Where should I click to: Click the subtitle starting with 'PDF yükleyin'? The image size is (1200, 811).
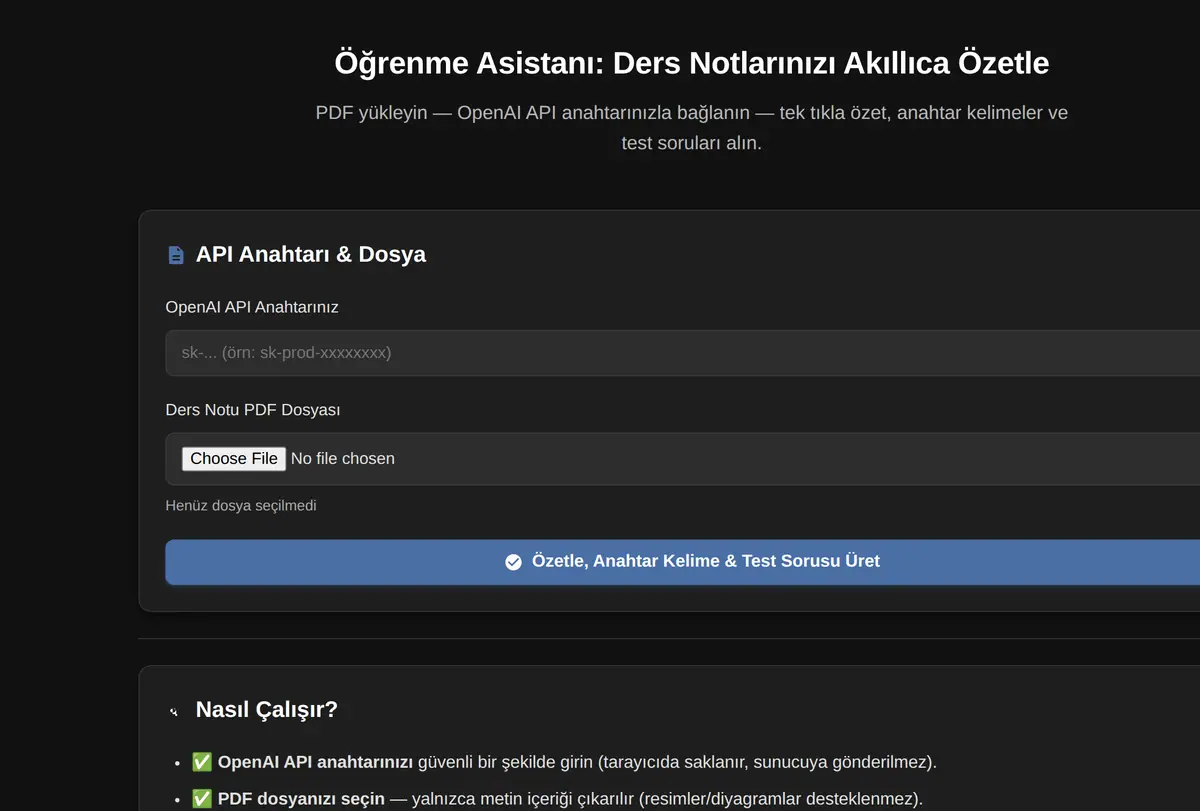point(692,127)
